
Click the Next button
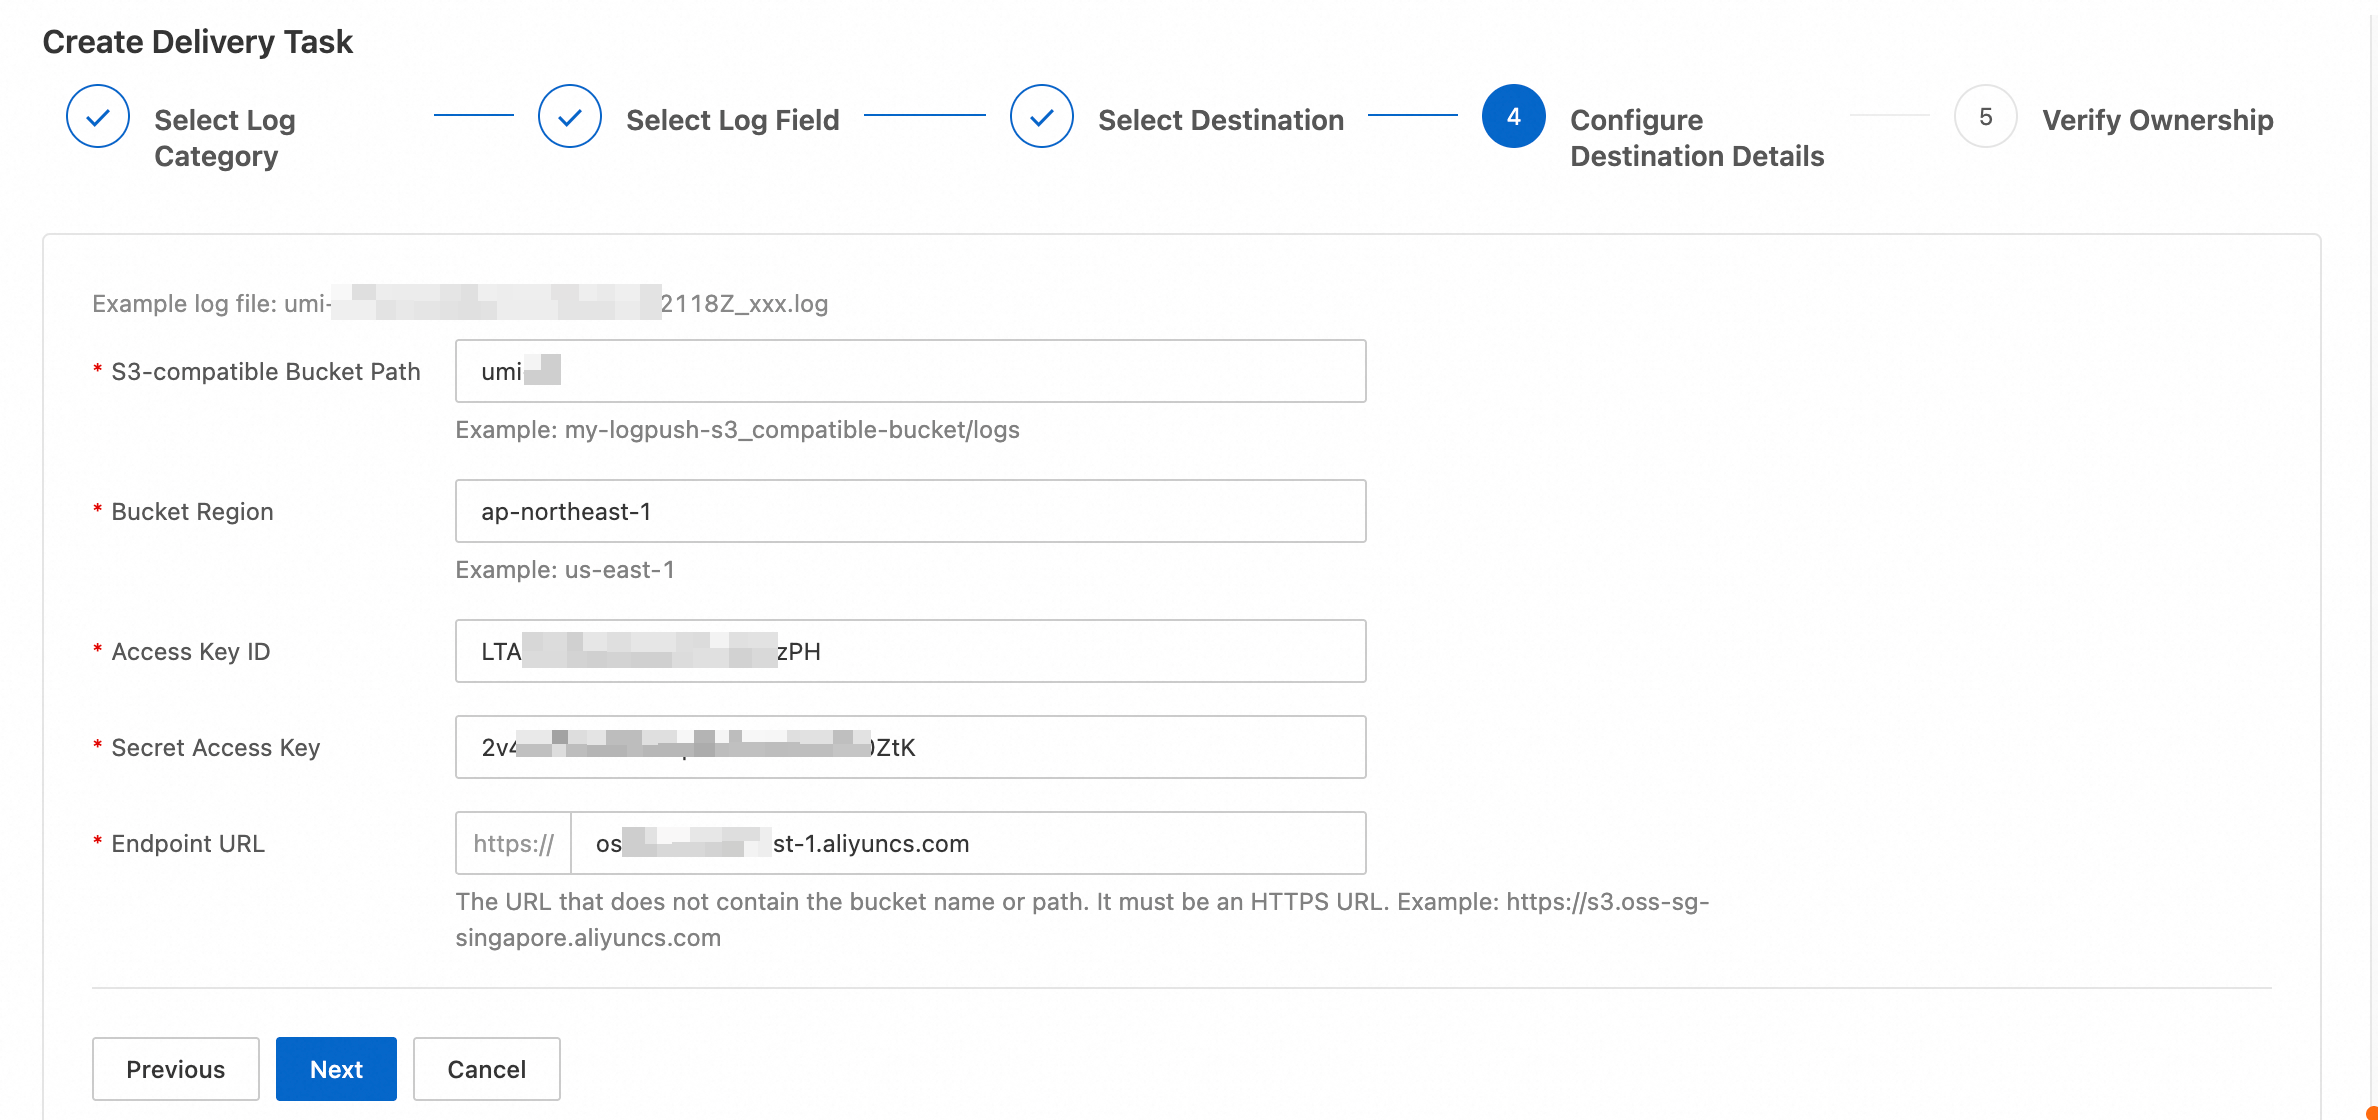pyautogui.click(x=336, y=1069)
